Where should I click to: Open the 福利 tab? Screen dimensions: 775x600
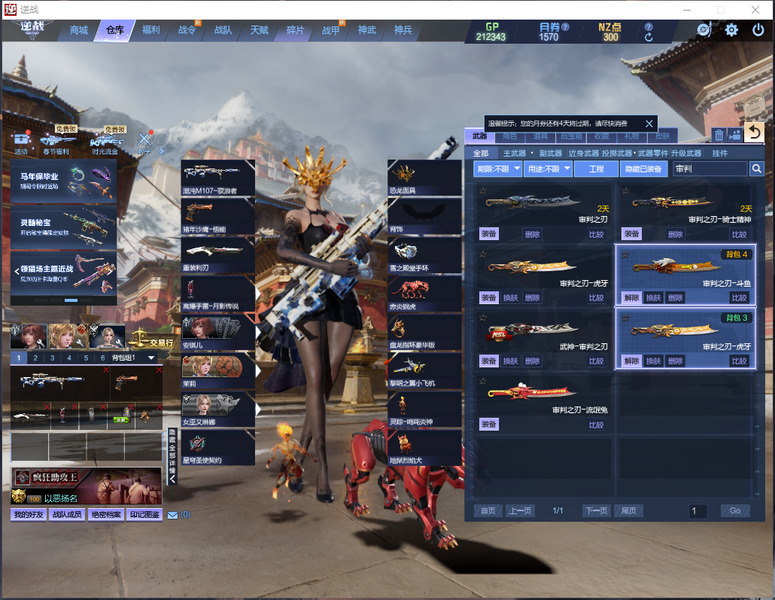(x=151, y=30)
